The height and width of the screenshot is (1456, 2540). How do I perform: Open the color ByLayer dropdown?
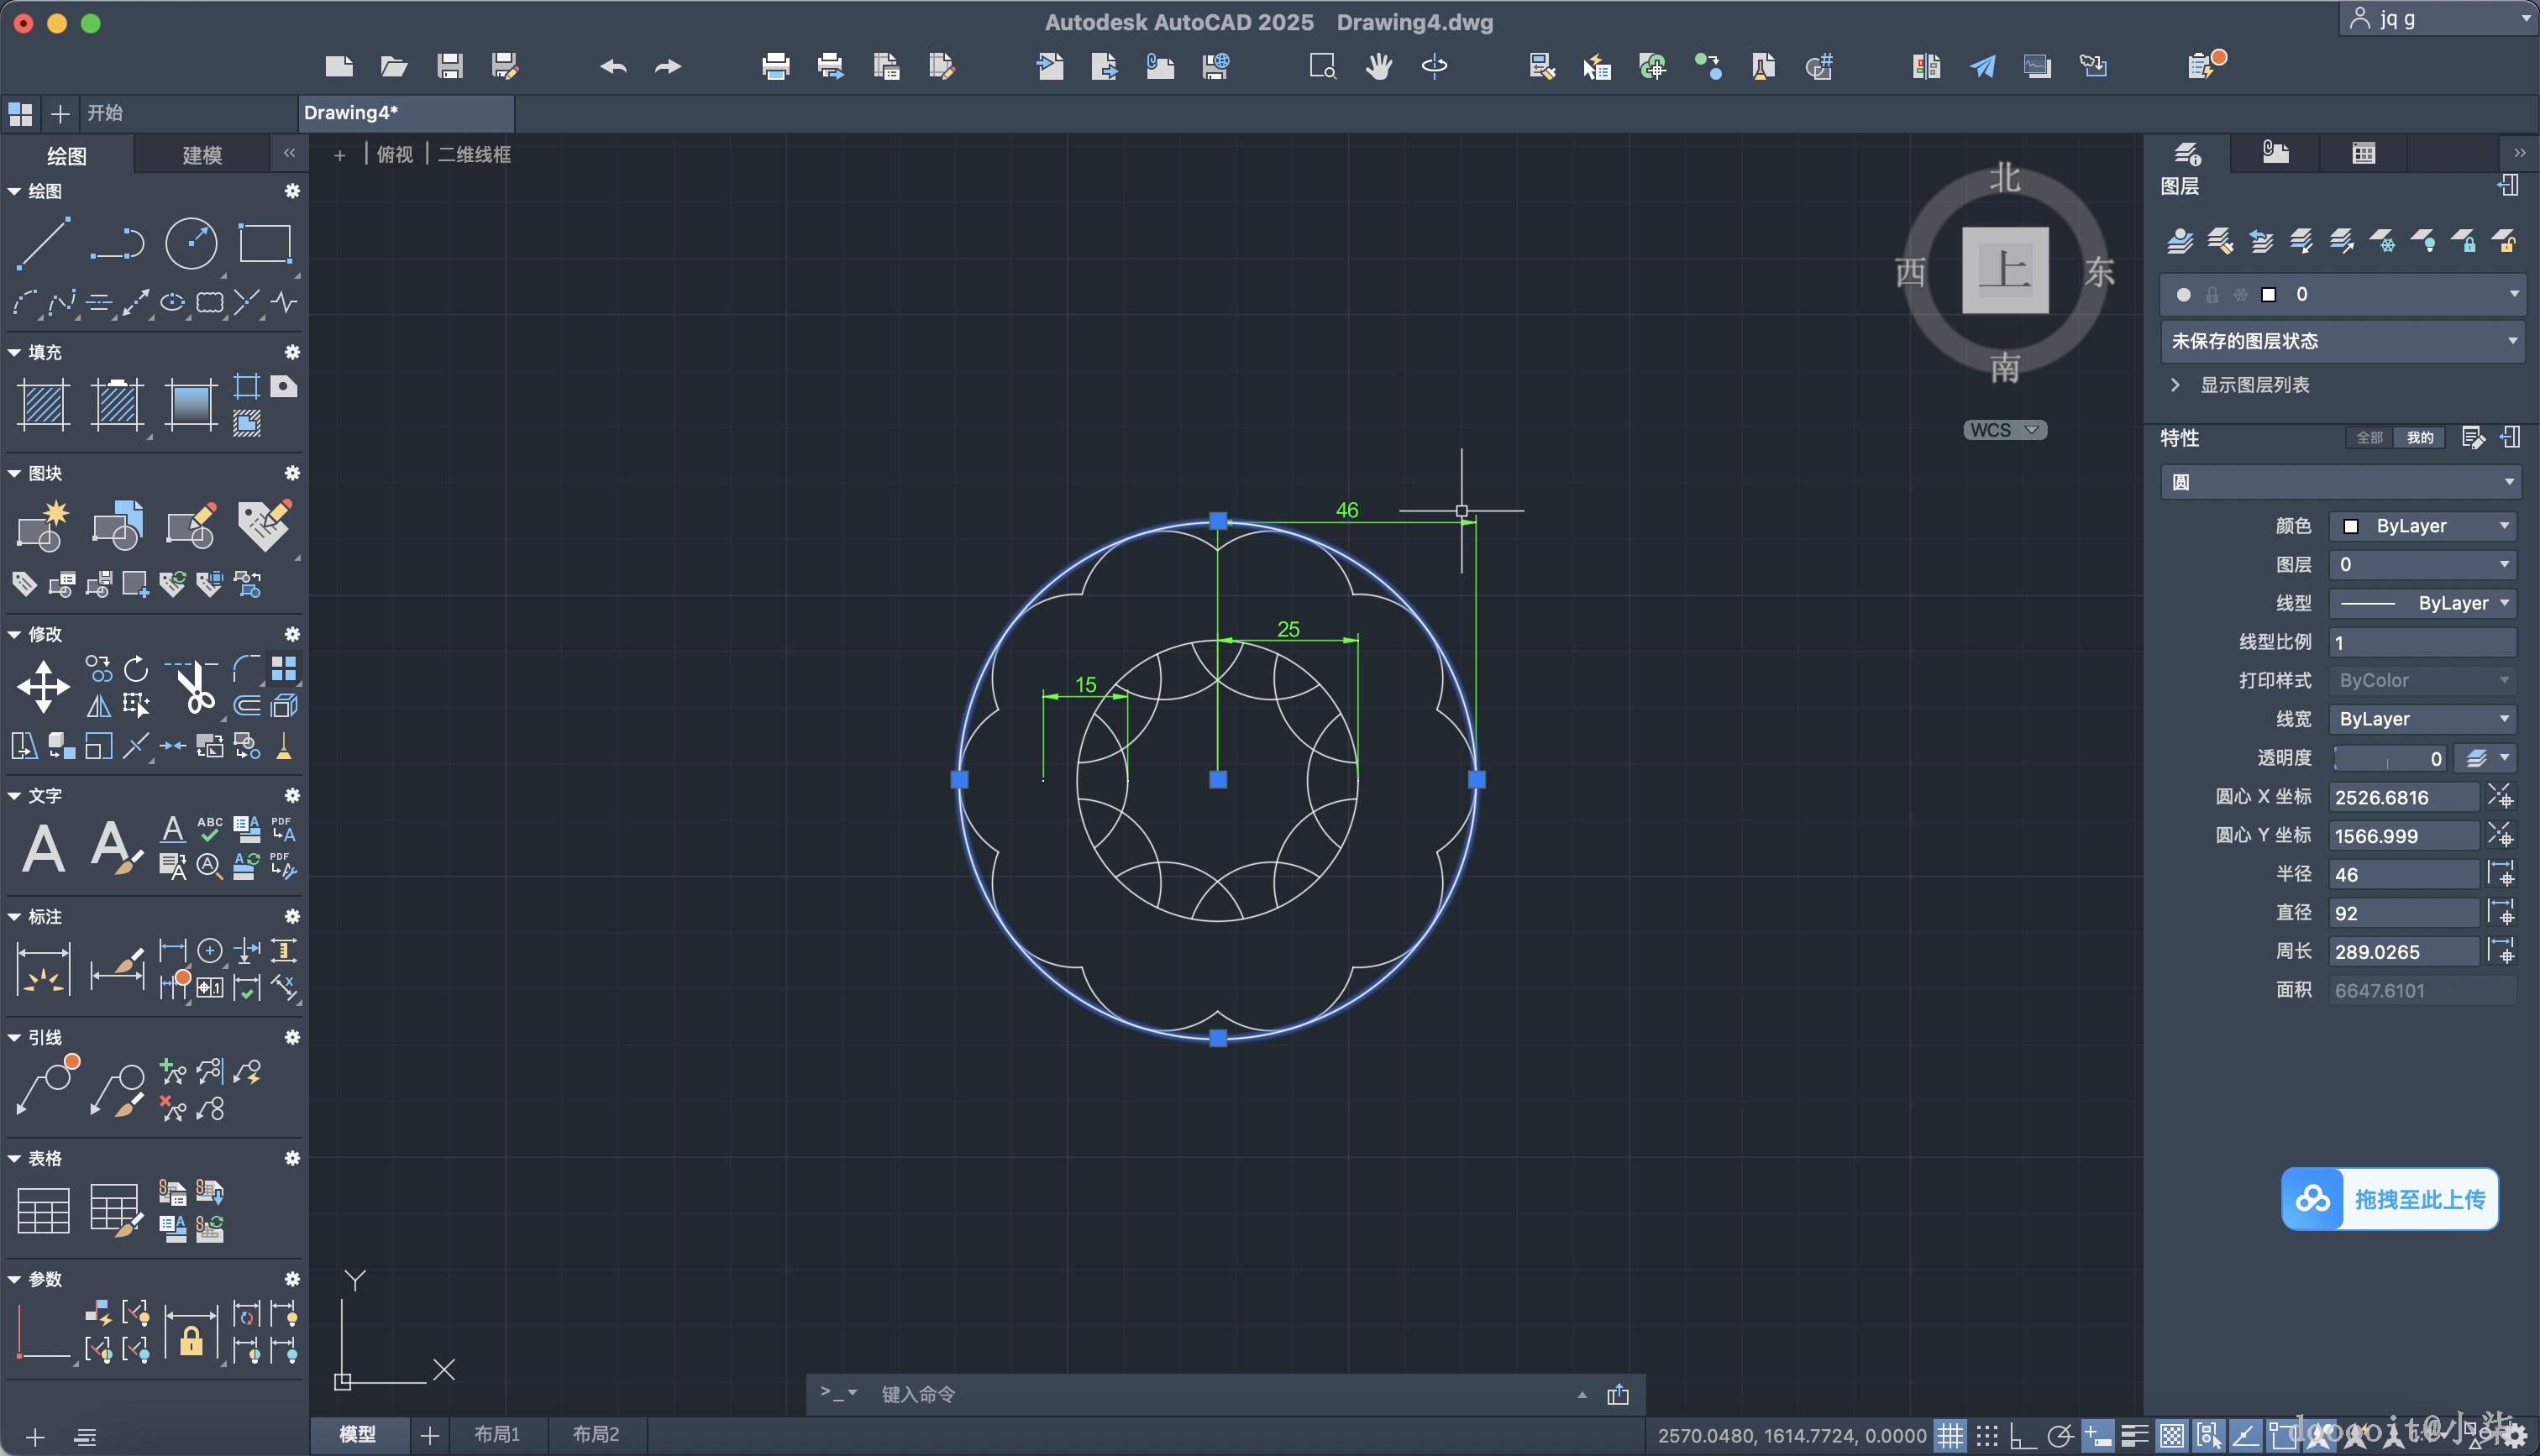[x=2424, y=526]
